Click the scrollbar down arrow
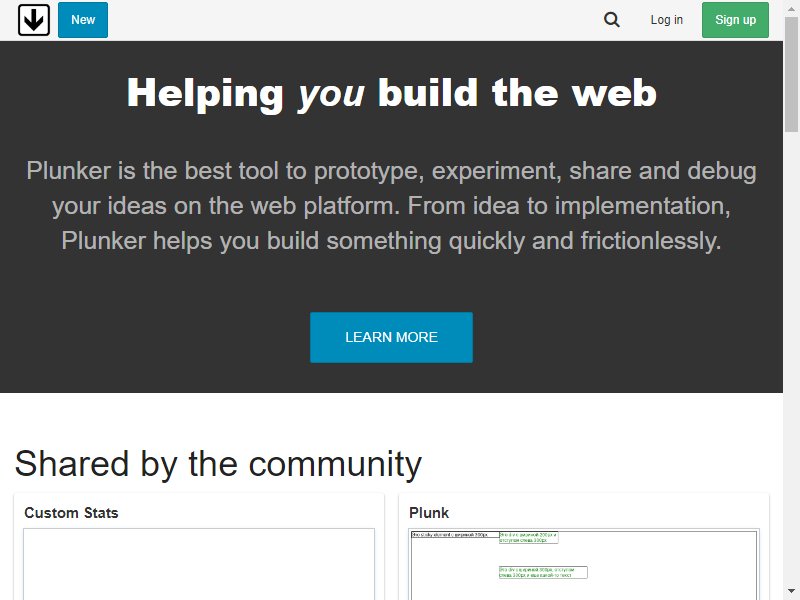800x600 pixels. [791, 591]
